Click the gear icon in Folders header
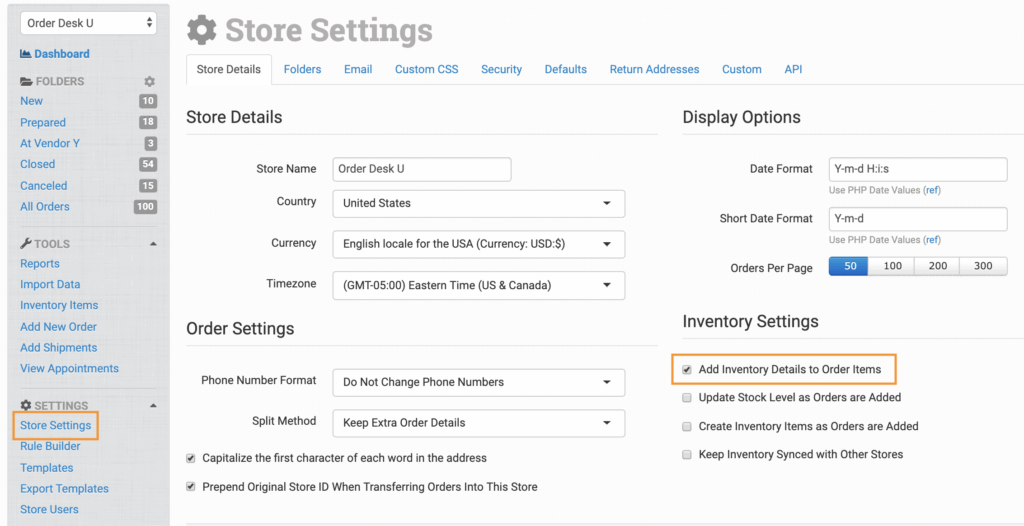 150,81
